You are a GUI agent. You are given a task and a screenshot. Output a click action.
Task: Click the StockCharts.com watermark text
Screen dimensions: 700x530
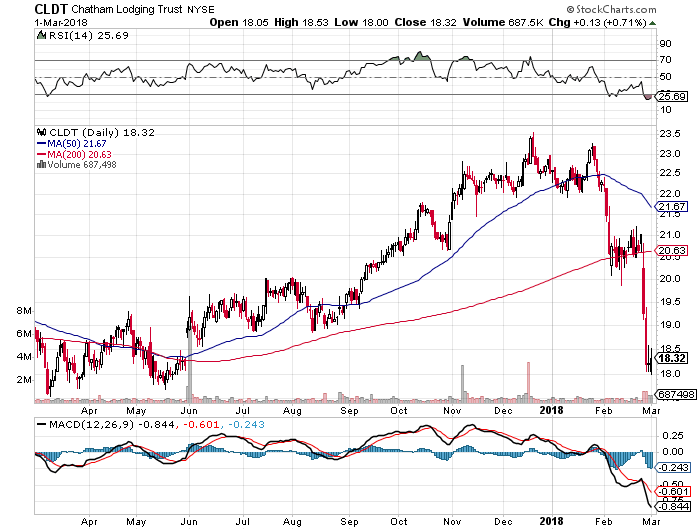coord(612,9)
